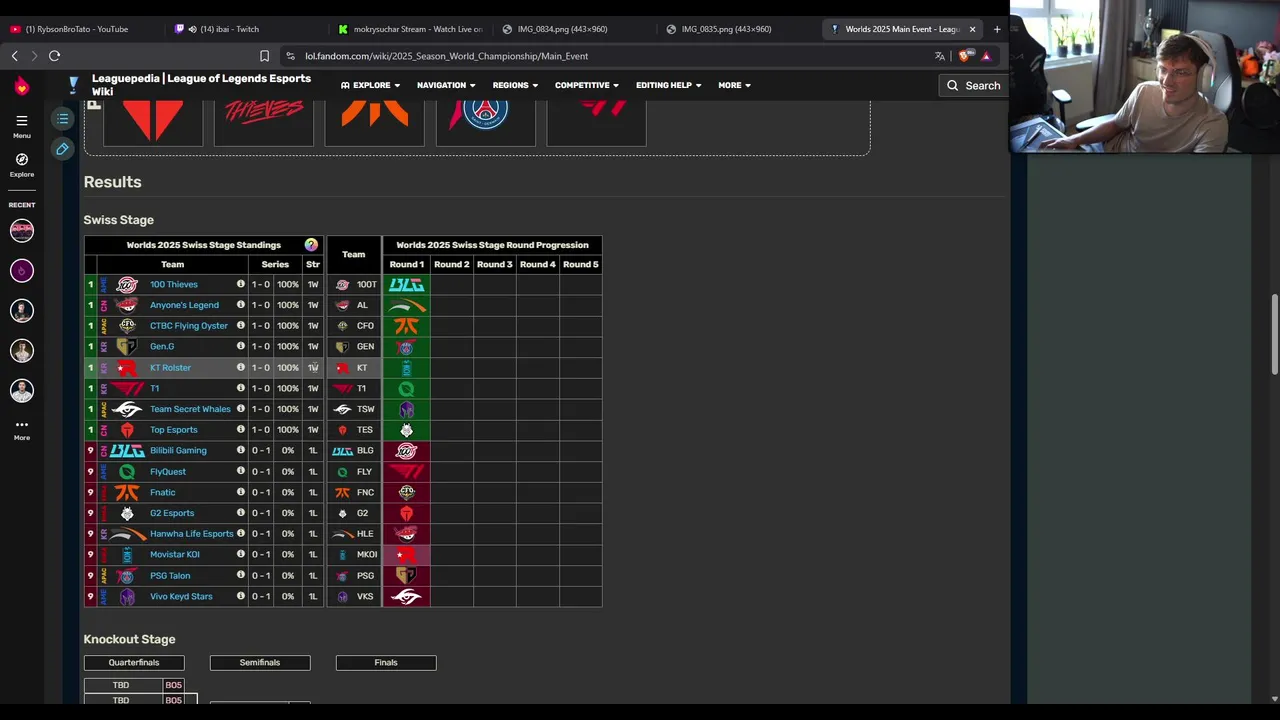Click the Fandom flame logo
The height and width of the screenshot is (720, 1280).
pyautogui.click(x=22, y=87)
